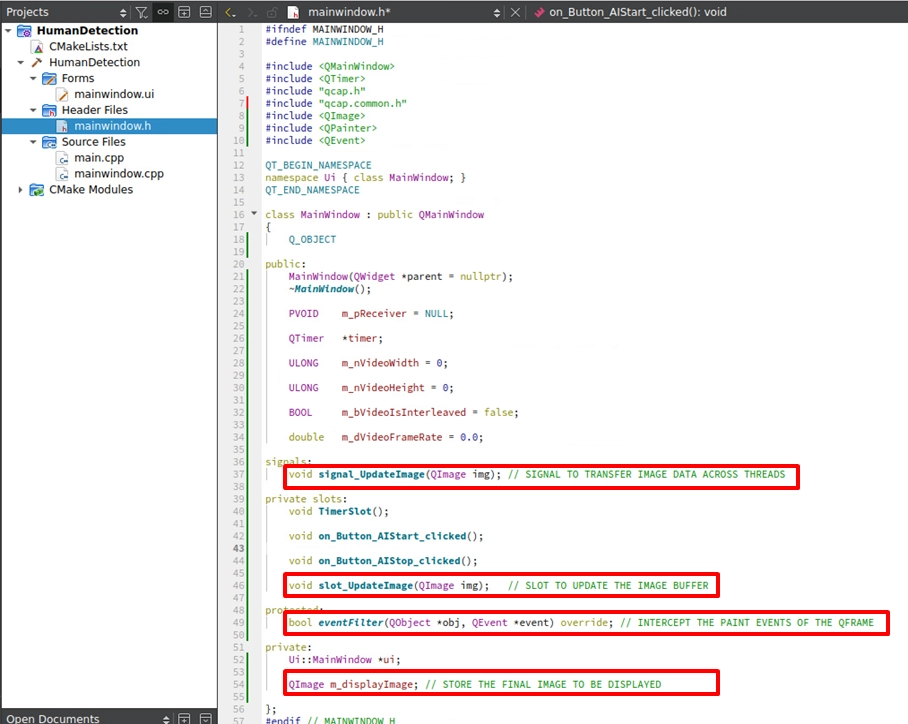The height and width of the screenshot is (724, 908).
Task: Click the m_pReceiver variable
Action: (x=374, y=313)
